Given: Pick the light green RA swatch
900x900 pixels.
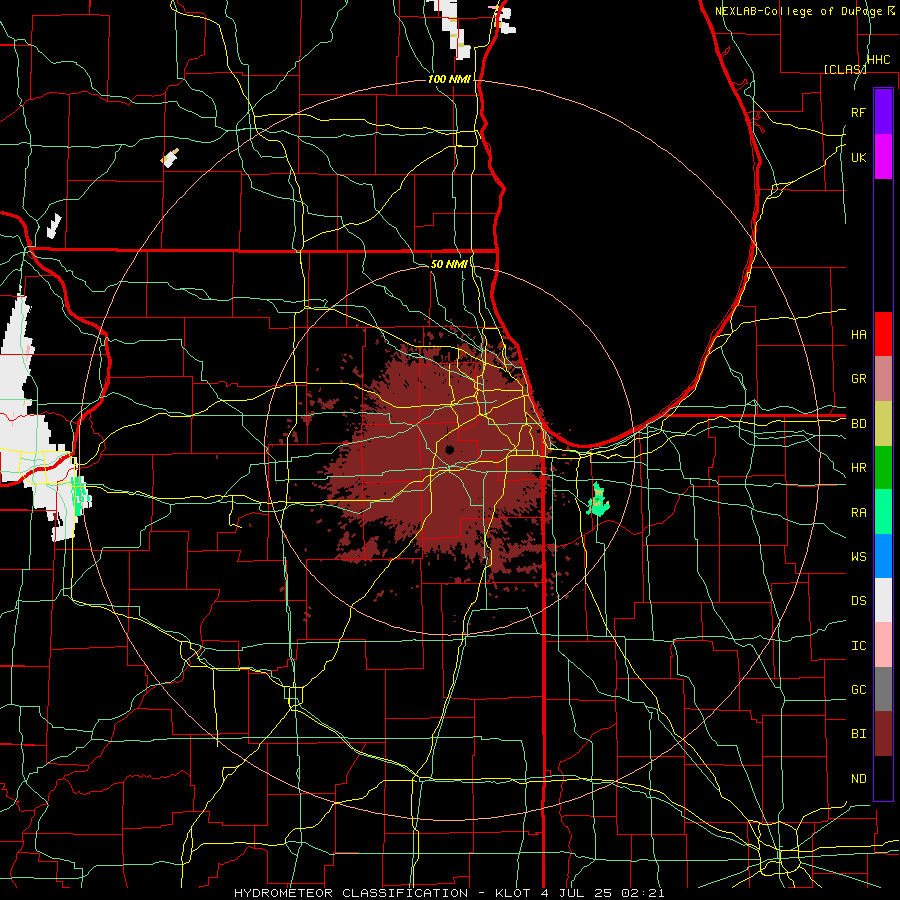Looking at the screenshot, I should point(883,512).
